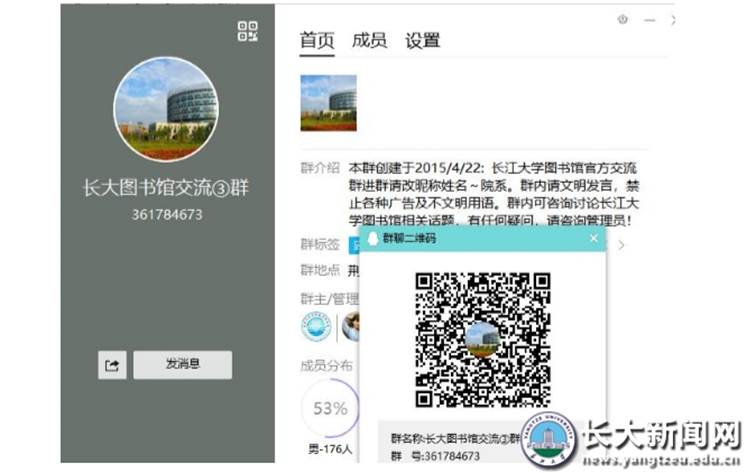Go to the 设置 settings tab
The image size is (747, 473).
(x=422, y=41)
